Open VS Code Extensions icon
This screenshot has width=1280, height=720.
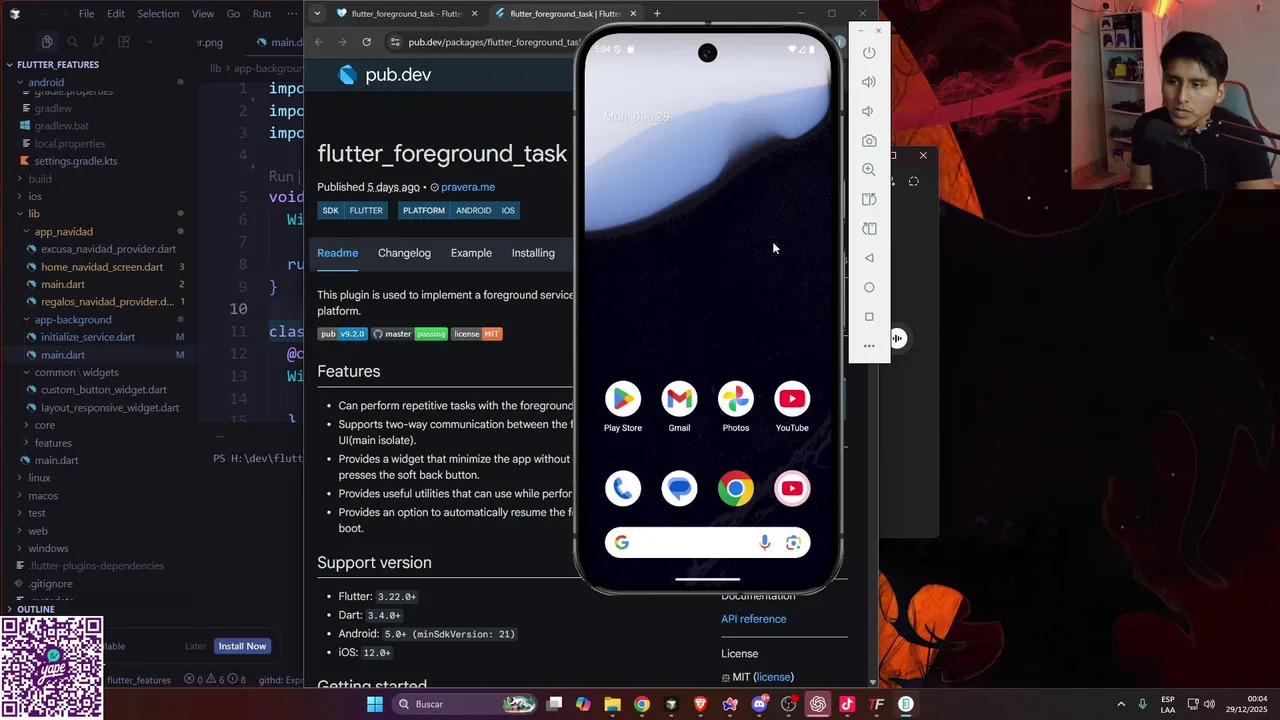pyautogui.click(x=124, y=42)
